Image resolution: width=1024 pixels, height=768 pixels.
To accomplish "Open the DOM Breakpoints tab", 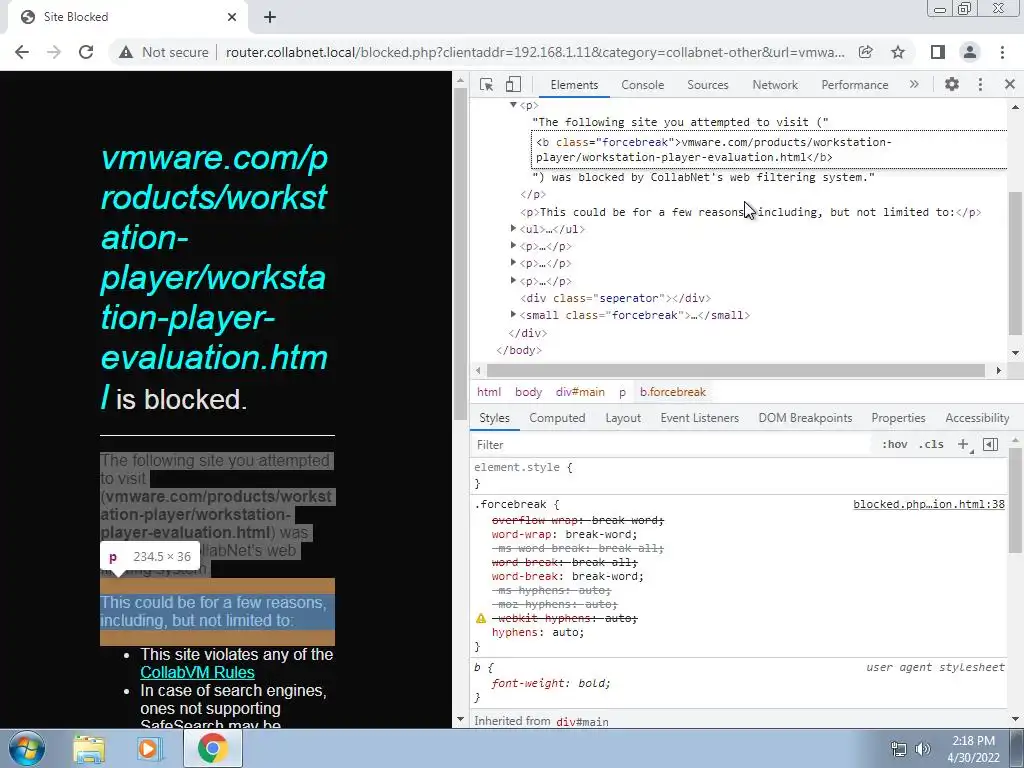I will (805, 418).
